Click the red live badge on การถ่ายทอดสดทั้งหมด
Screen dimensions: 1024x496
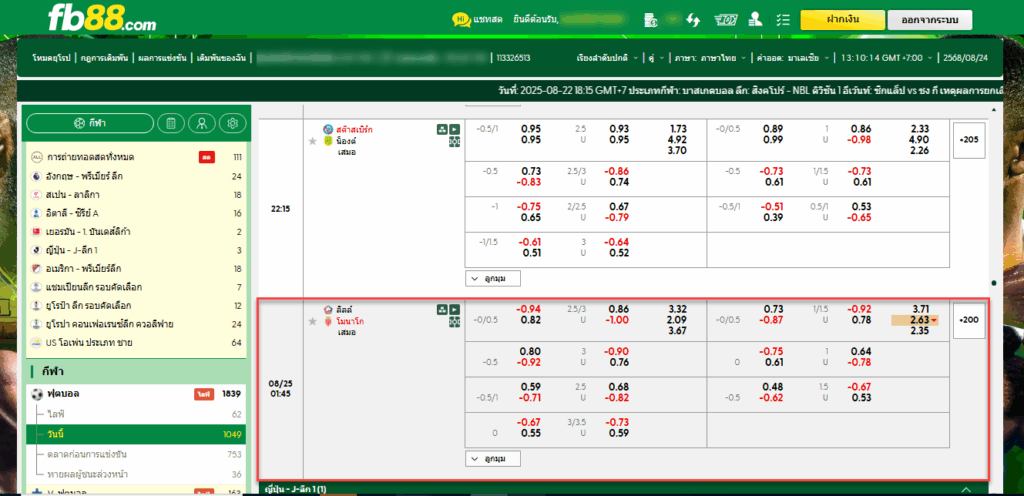point(207,158)
